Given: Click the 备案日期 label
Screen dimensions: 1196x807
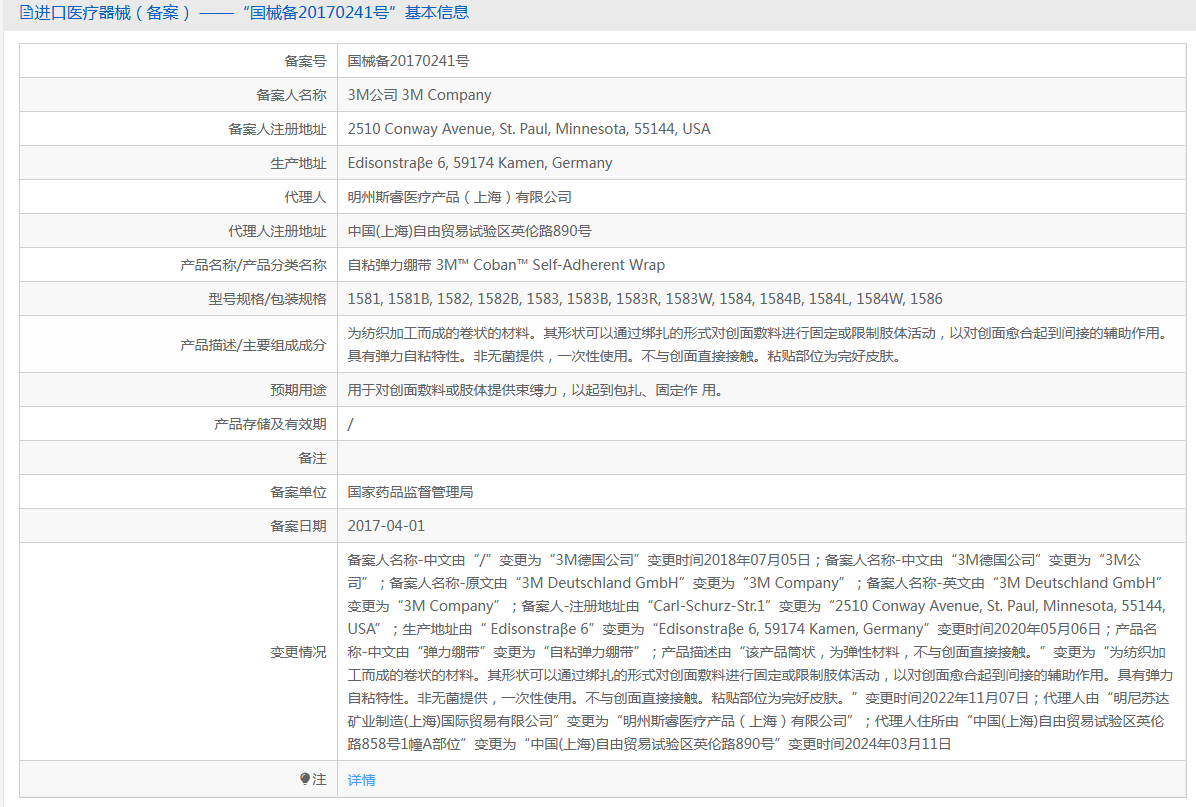Looking at the screenshot, I should coord(298,526).
